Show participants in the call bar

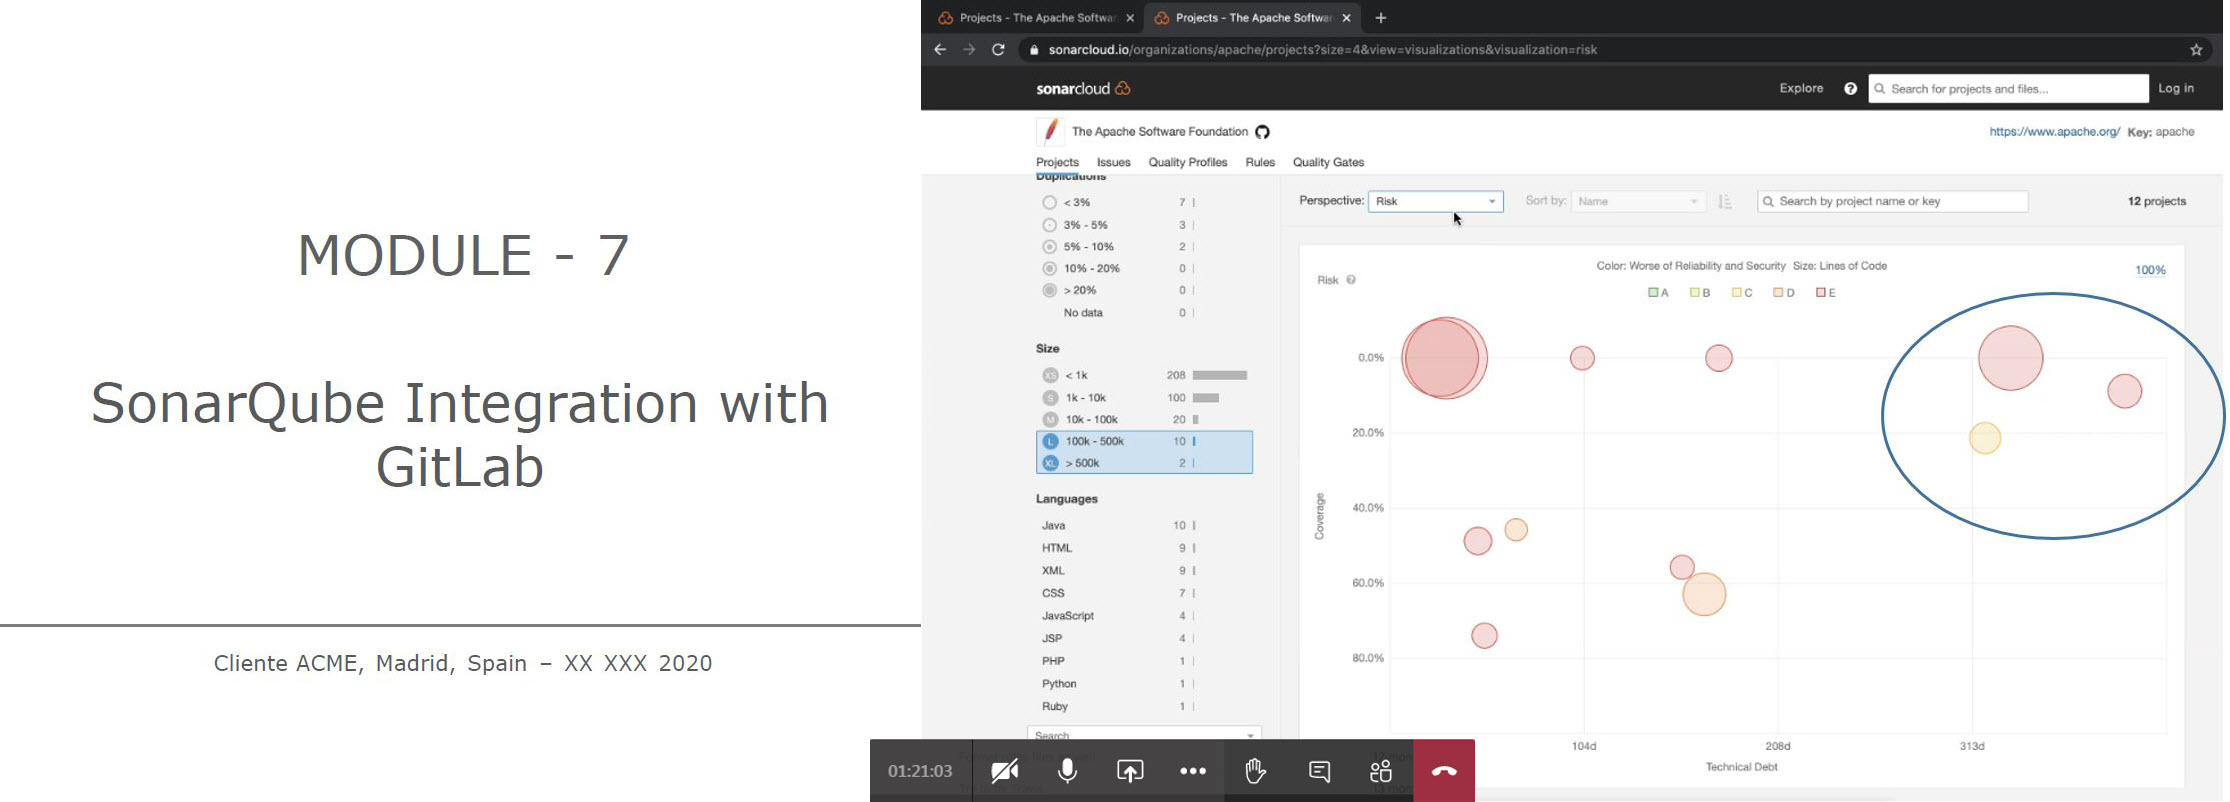[x=1381, y=771]
